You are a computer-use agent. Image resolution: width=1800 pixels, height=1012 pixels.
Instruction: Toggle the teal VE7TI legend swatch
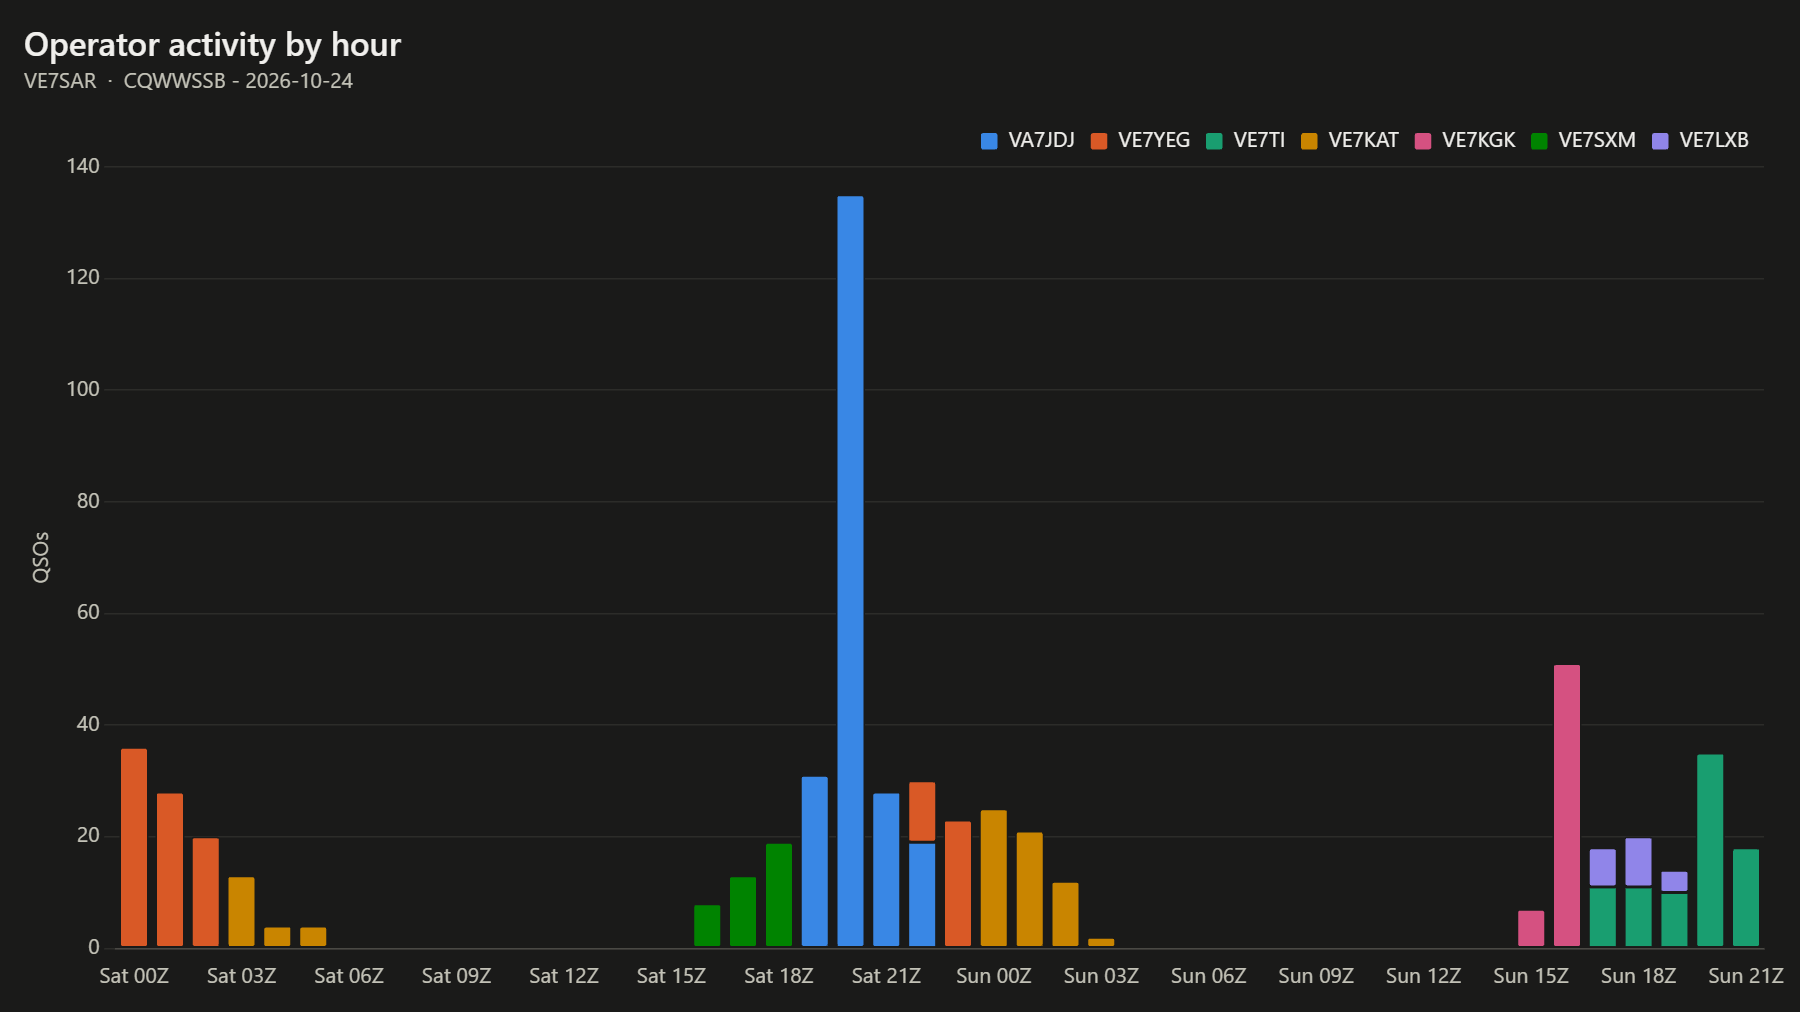1214,141
